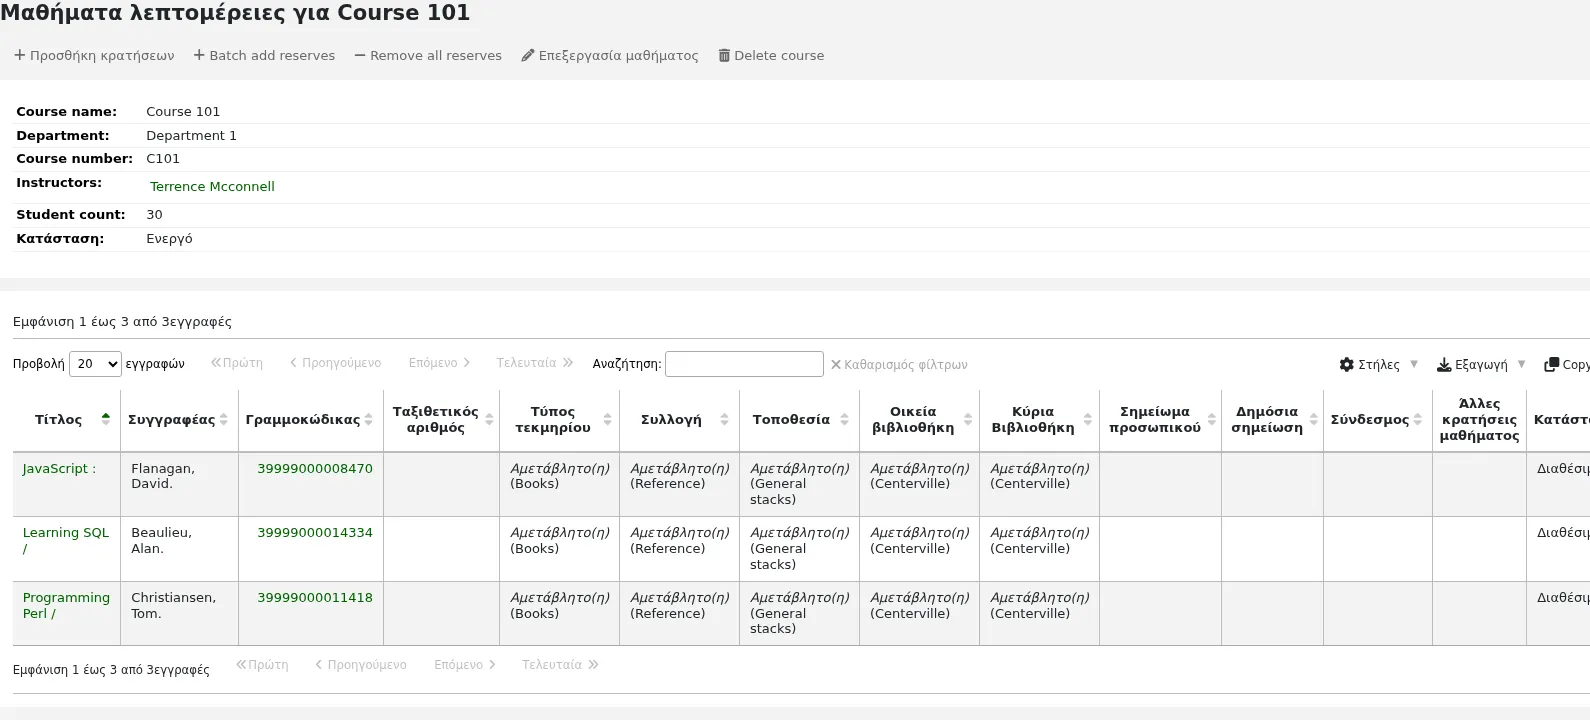Screen dimensions: 1590x720
Task: Sort by Κύρια Βιβλιοθήκη column arrow
Action: coord(1088,419)
